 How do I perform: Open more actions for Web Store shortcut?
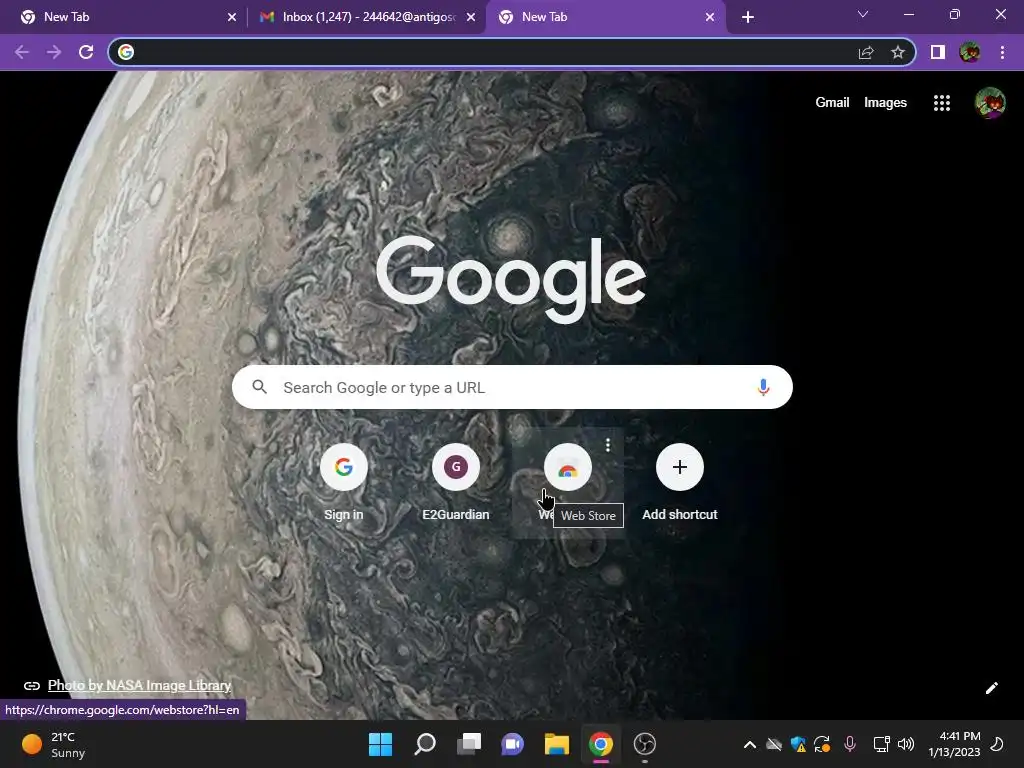(608, 445)
